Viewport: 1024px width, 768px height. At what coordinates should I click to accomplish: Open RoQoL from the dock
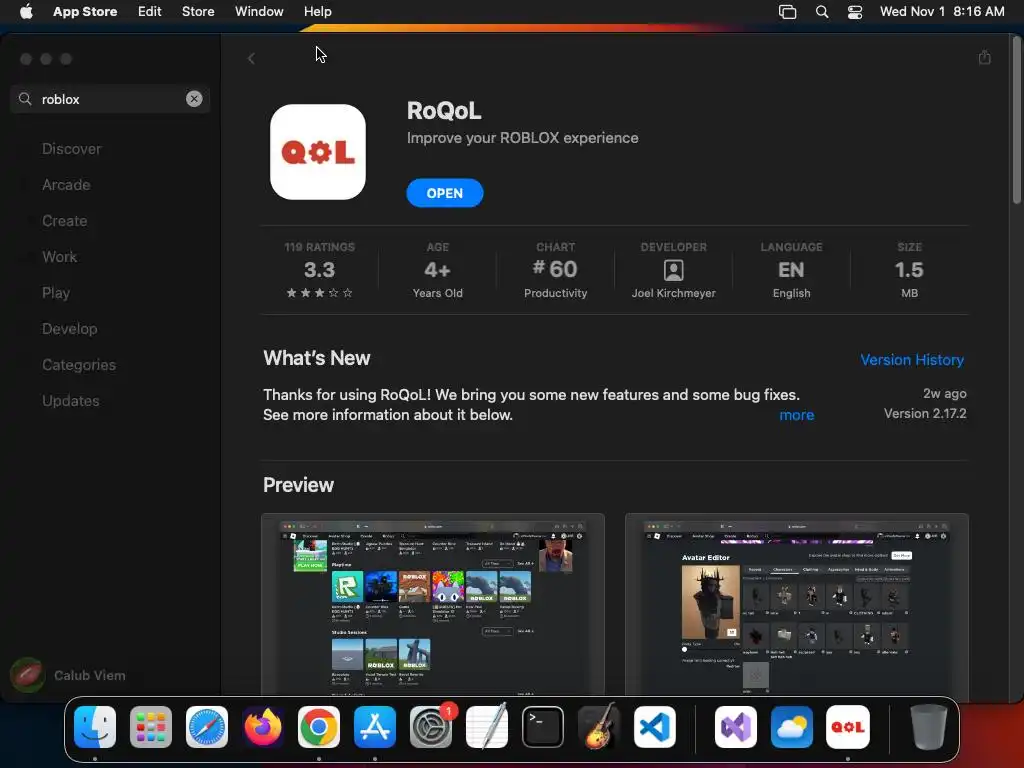tap(848, 727)
